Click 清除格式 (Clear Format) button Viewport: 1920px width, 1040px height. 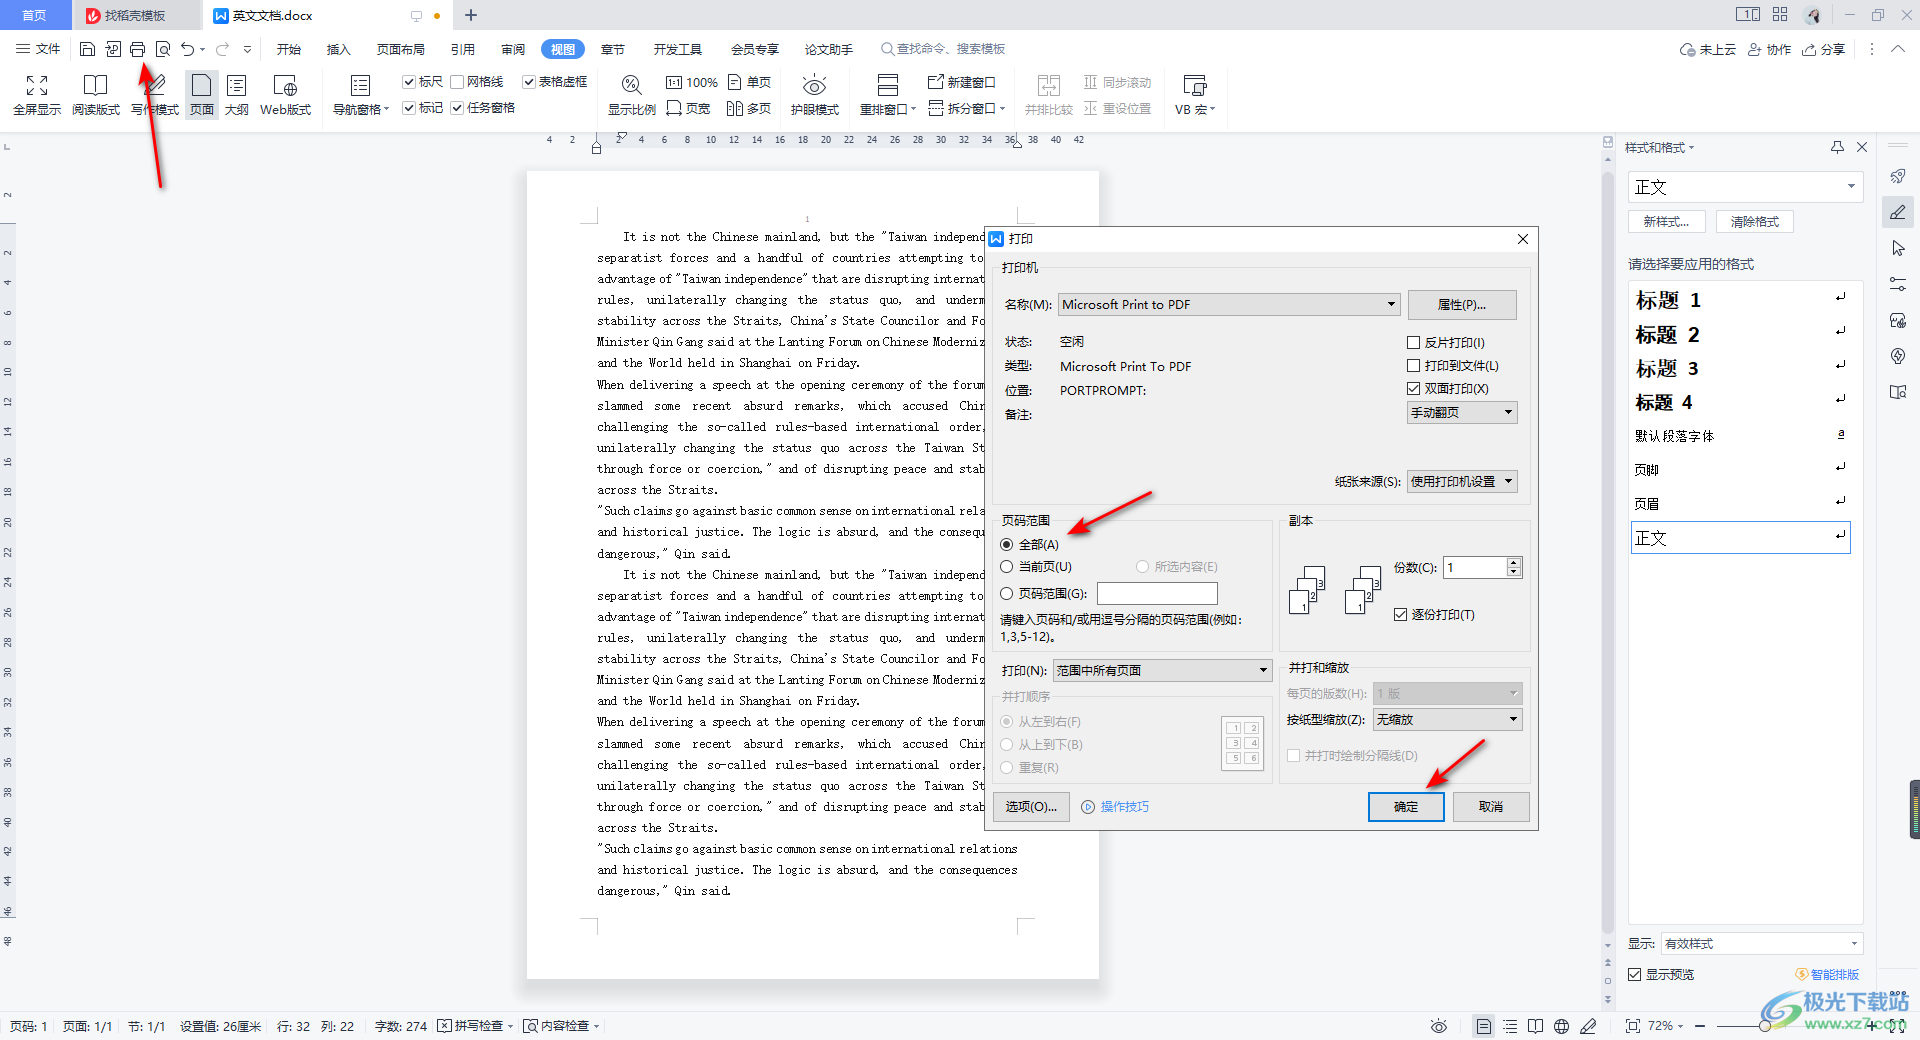(1755, 222)
